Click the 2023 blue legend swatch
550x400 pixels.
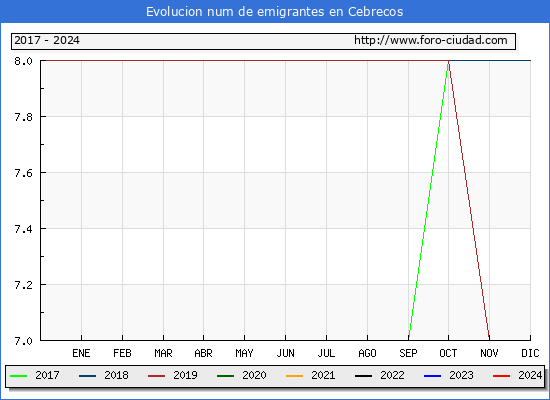(x=432, y=376)
